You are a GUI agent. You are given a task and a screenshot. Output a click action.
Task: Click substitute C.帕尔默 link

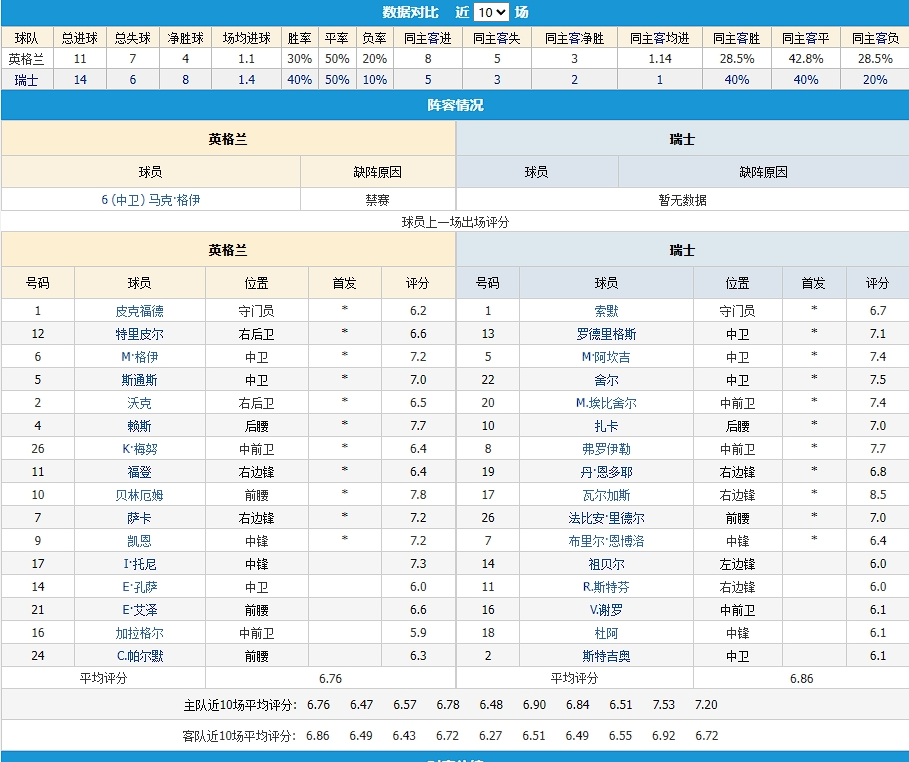(x=139, y=656)
